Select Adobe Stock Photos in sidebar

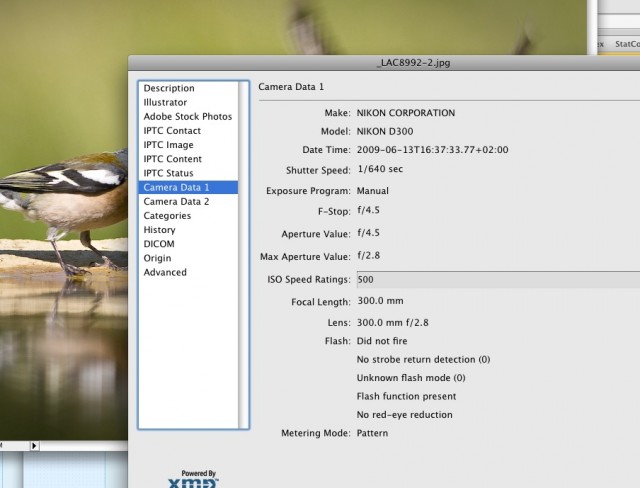(x=187, y=117)
